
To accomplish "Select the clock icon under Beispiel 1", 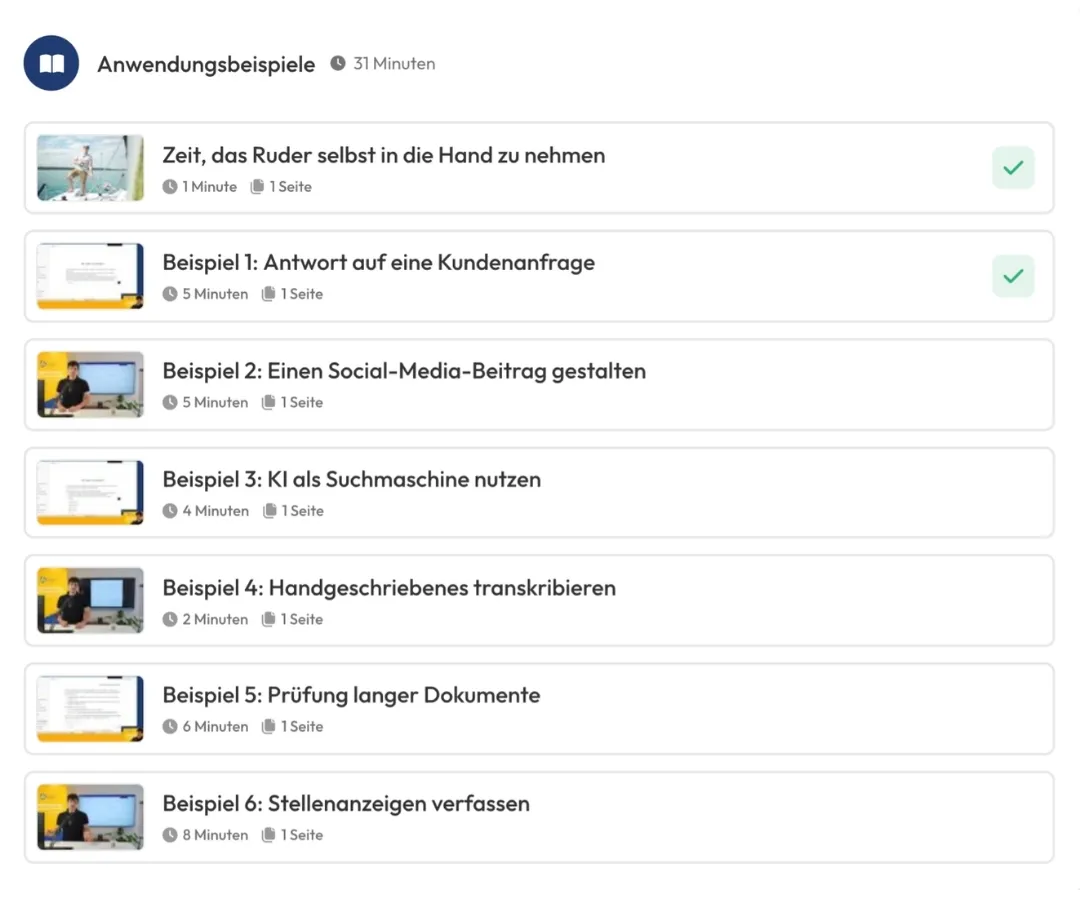I will pyautogui.click(x=170, y=294).
